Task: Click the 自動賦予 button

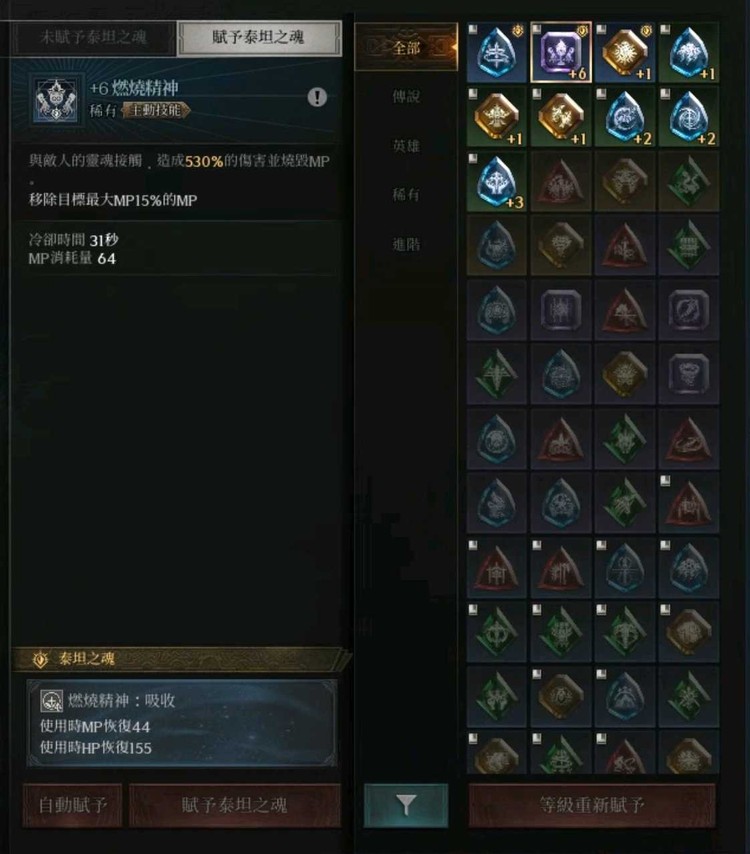Action: [x=72, y=805]
